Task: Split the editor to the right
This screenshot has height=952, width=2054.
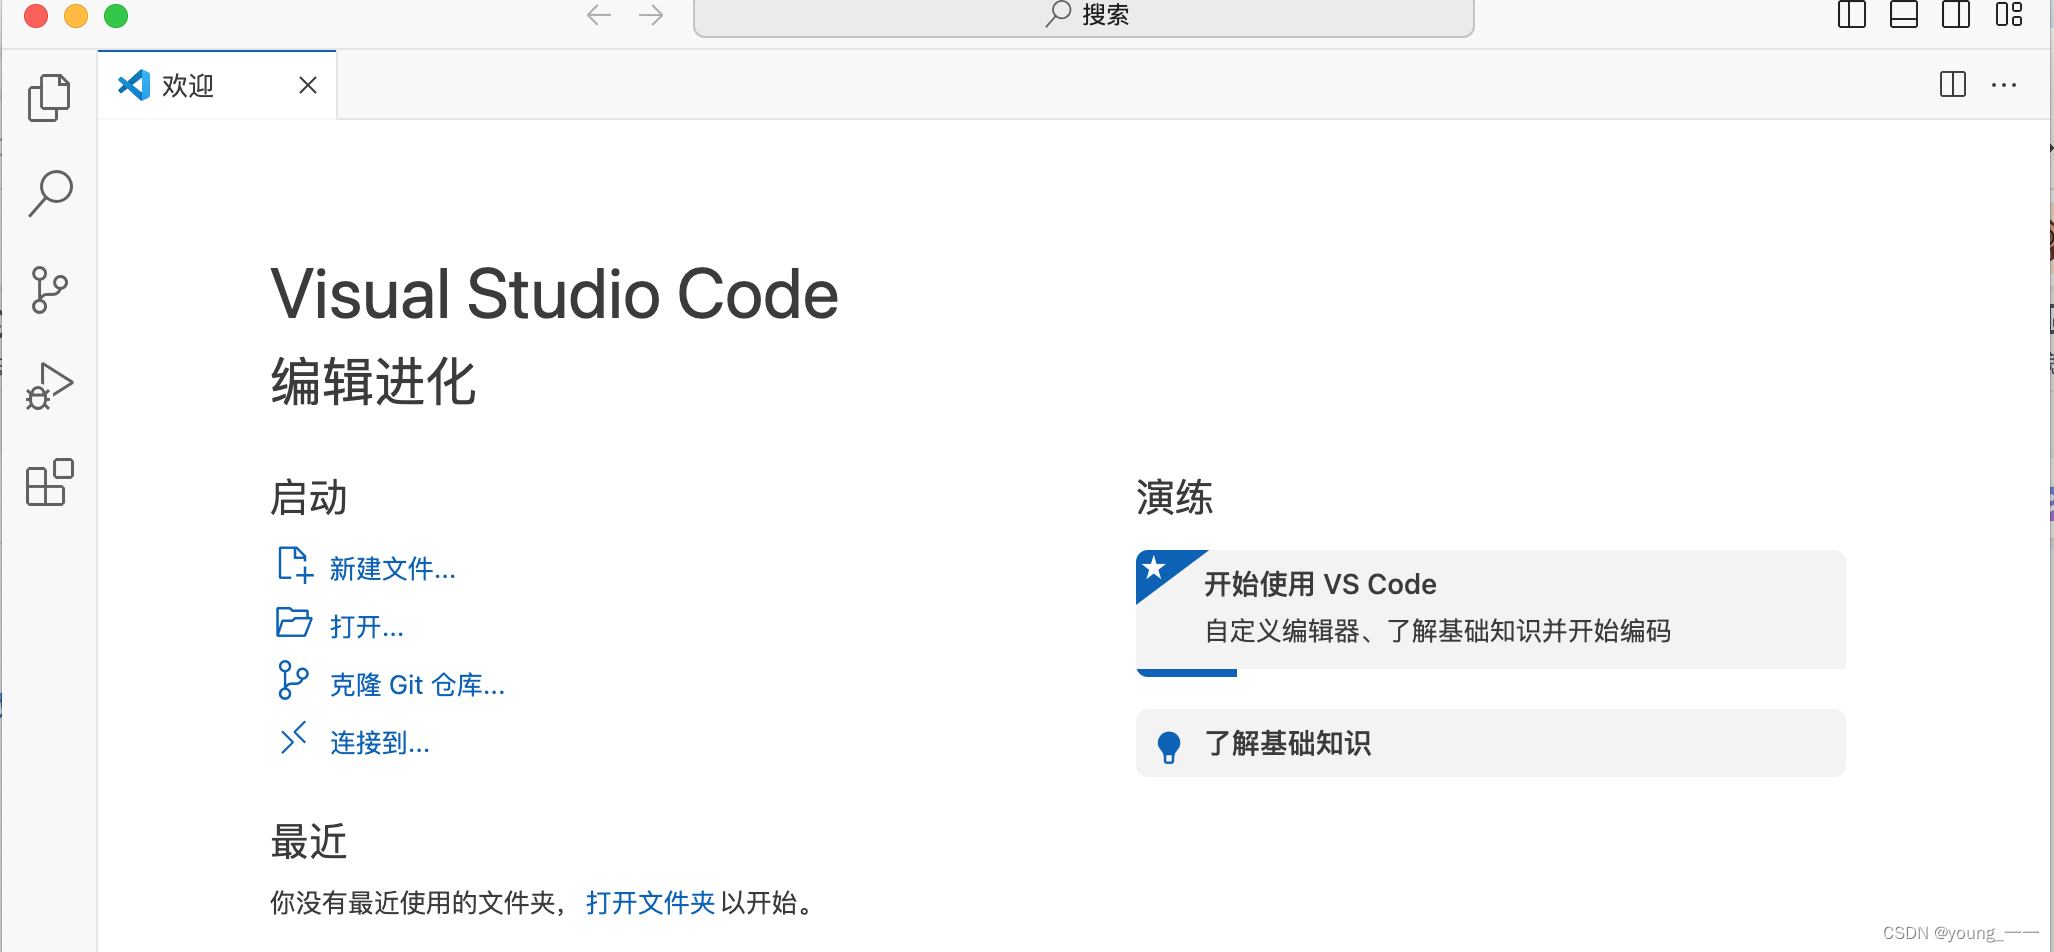Action: (x=1953, y=85)
